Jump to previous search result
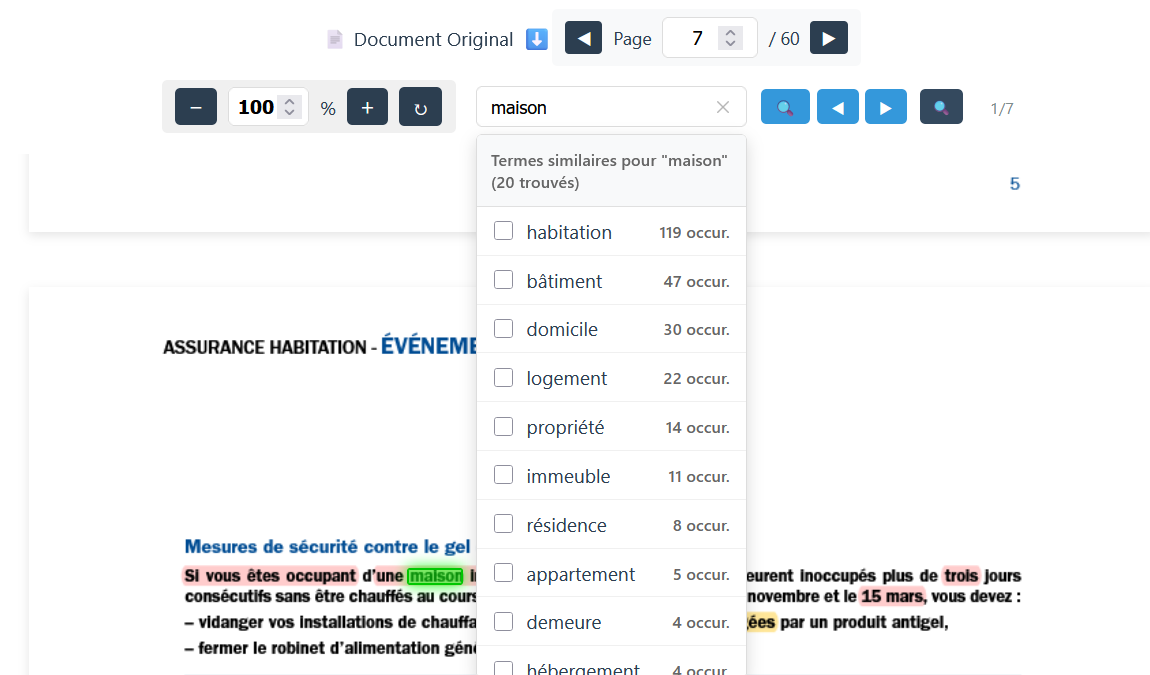 (838, 107)
